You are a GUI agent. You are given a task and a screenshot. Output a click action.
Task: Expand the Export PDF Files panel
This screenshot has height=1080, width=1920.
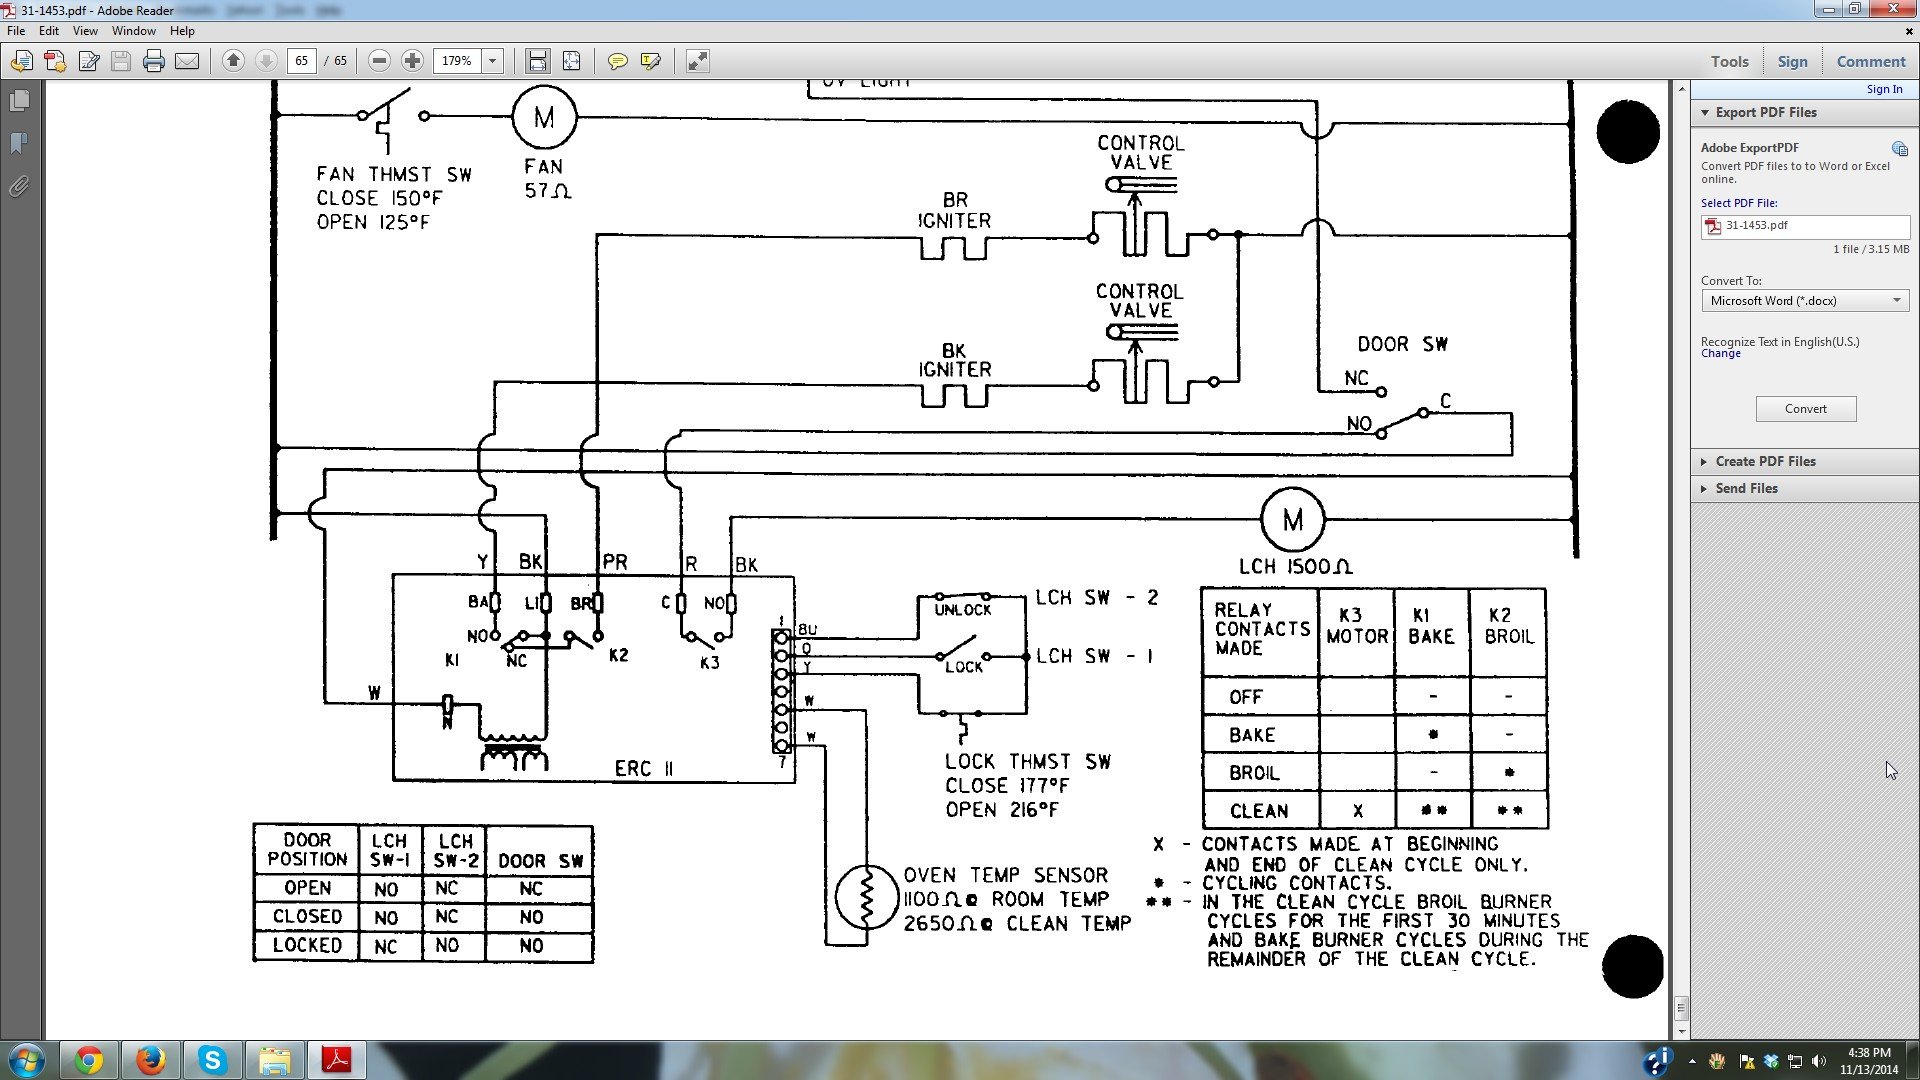(1766, 112)
